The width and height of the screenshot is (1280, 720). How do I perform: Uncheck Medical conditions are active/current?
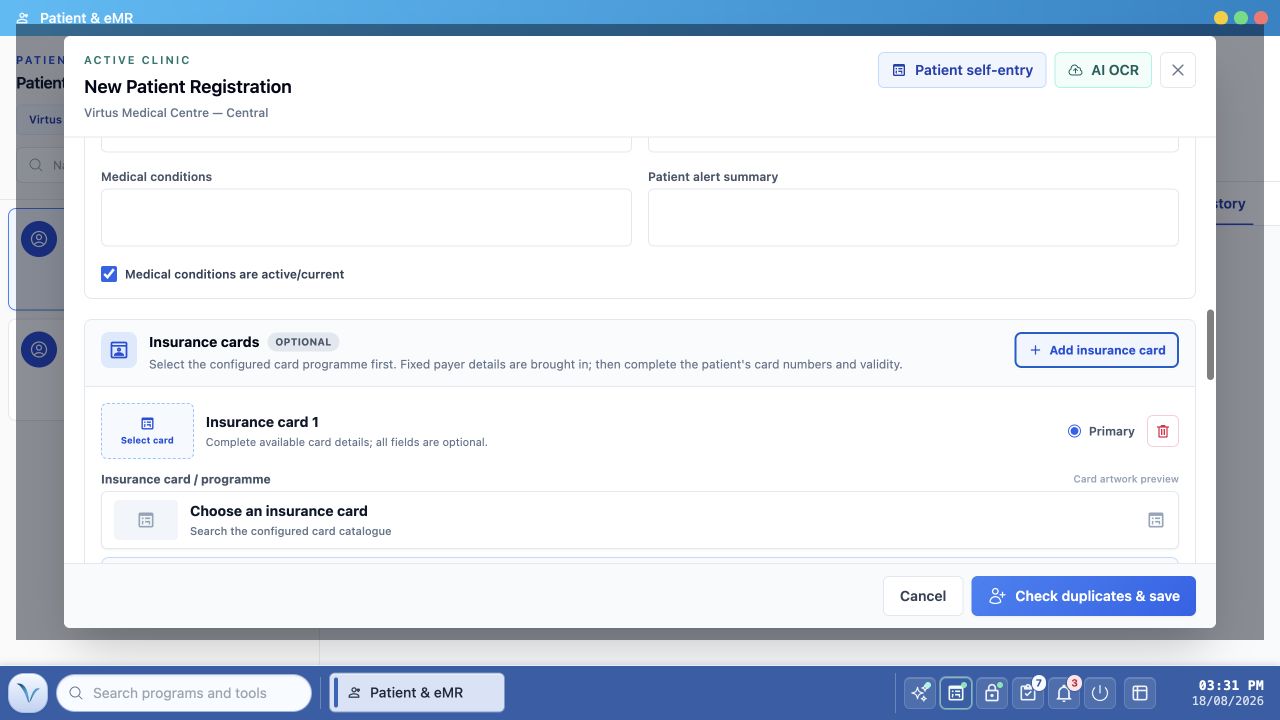109,274
